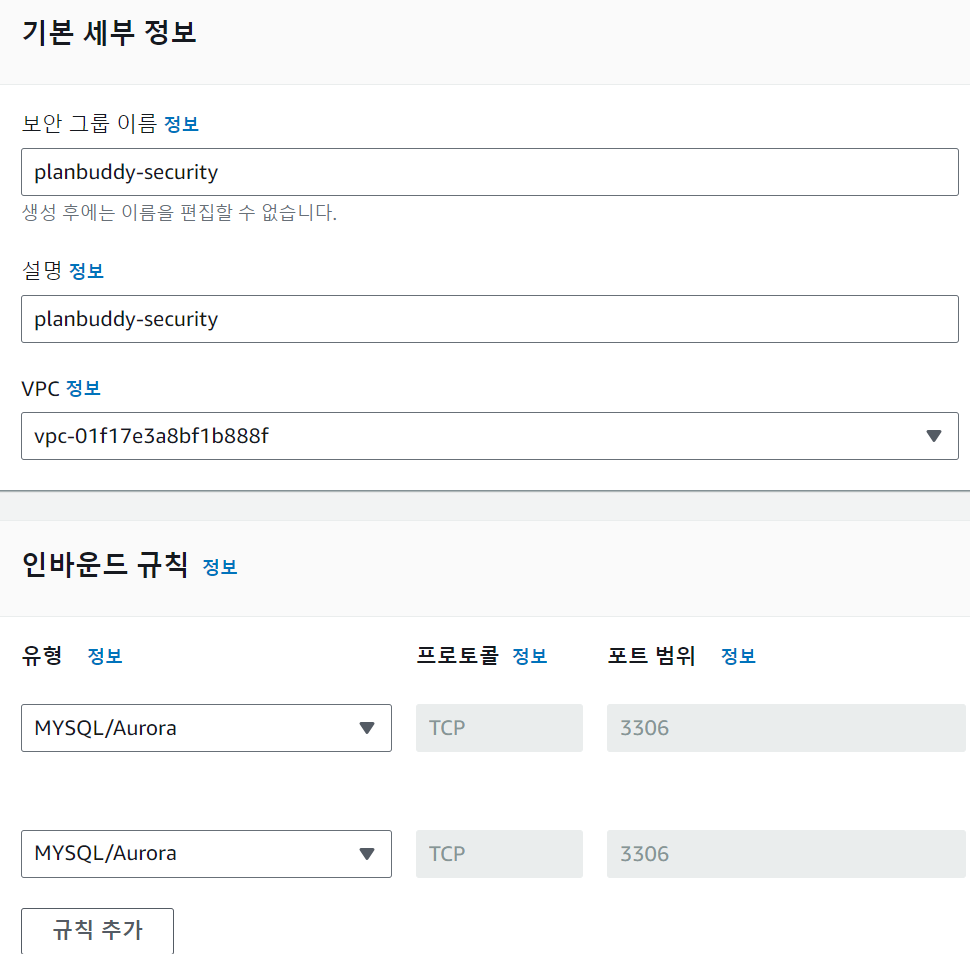Click the 프로토콜 column header

point(457,655)
